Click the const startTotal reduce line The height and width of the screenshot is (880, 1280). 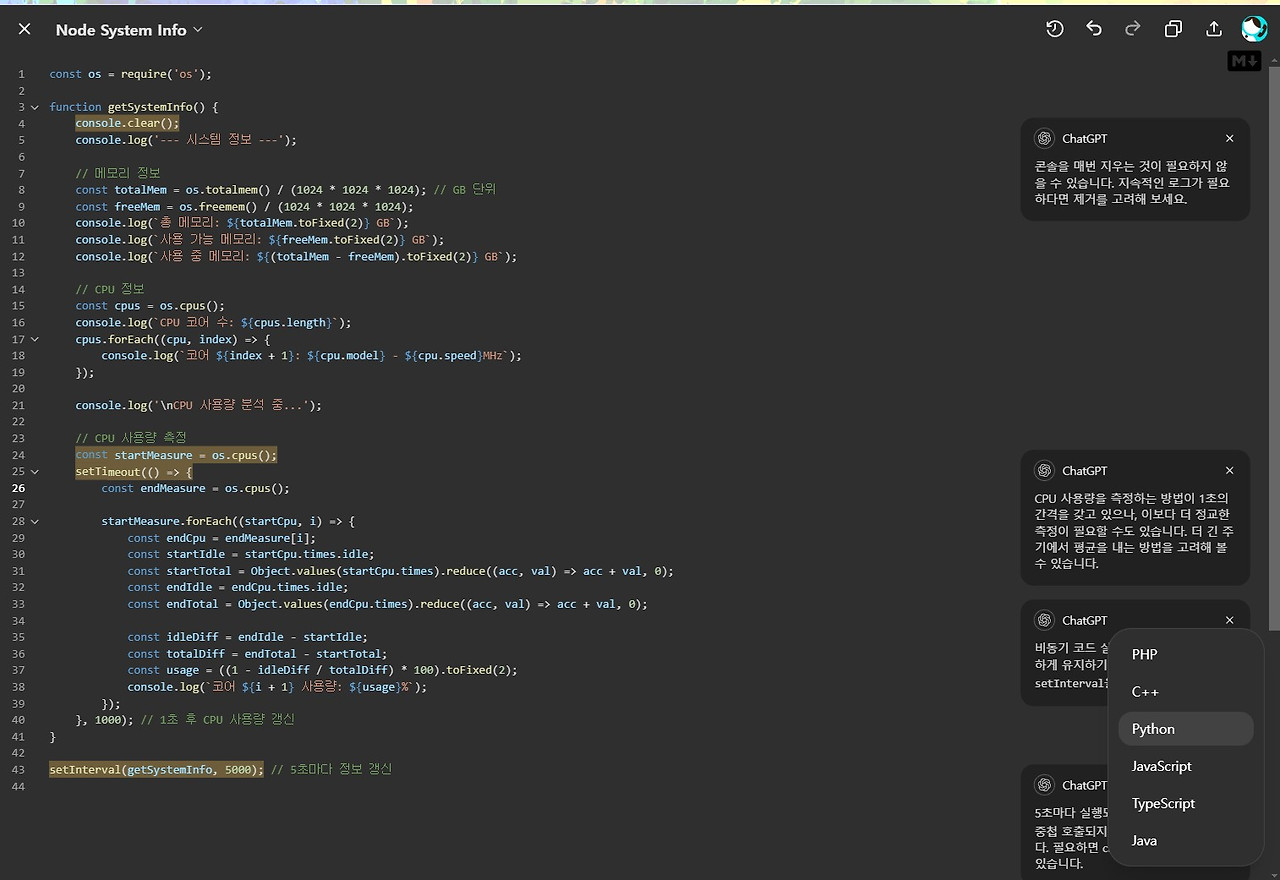(x=400, y=571)
